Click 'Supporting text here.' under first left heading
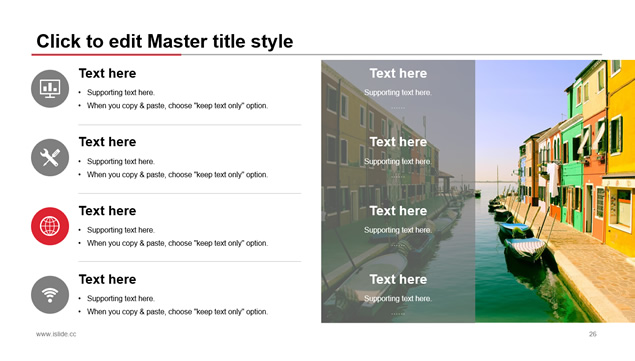Viewport: 635px width, 361px height. (121, 92)
